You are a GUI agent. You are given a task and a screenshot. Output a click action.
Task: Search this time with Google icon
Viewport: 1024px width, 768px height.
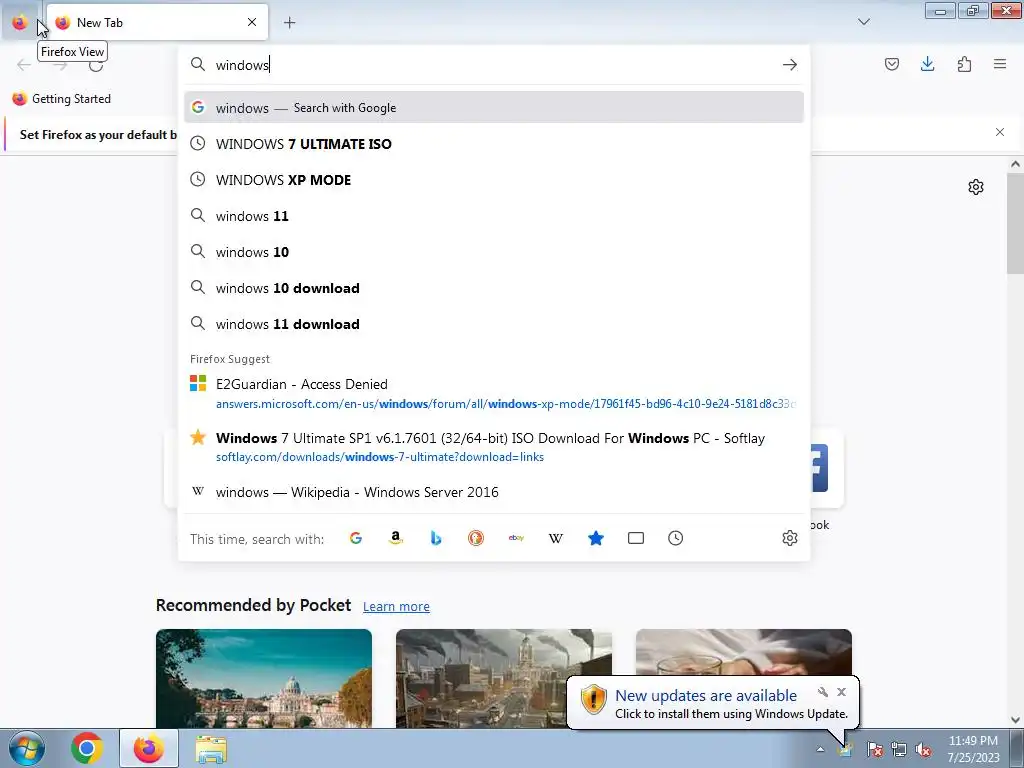pos(355,538)
